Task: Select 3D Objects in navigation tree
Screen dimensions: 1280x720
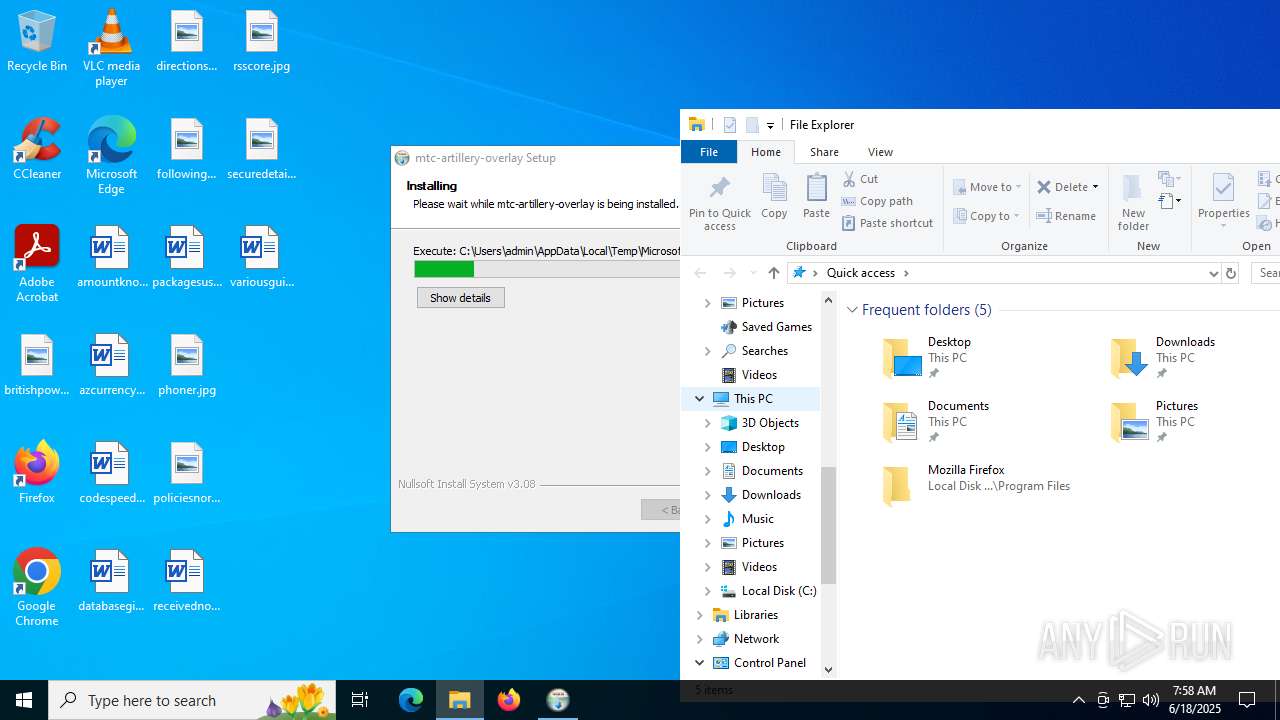Action: pyautogui.click(x=759, y=423)
